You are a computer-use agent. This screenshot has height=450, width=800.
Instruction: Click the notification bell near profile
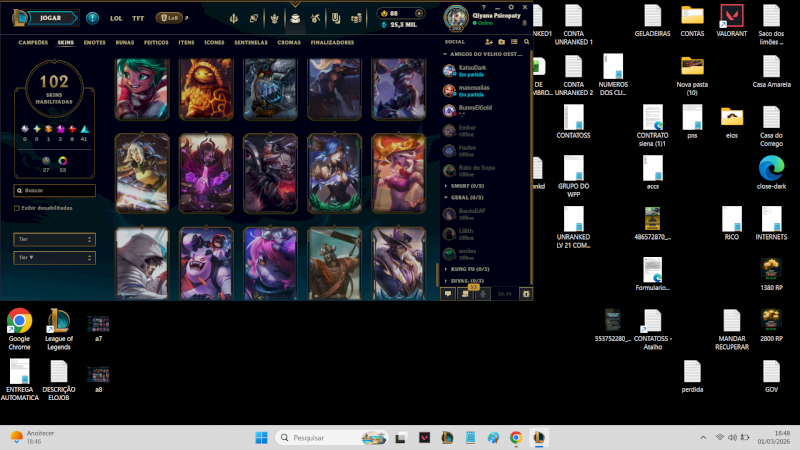click(x=524, y=23)
